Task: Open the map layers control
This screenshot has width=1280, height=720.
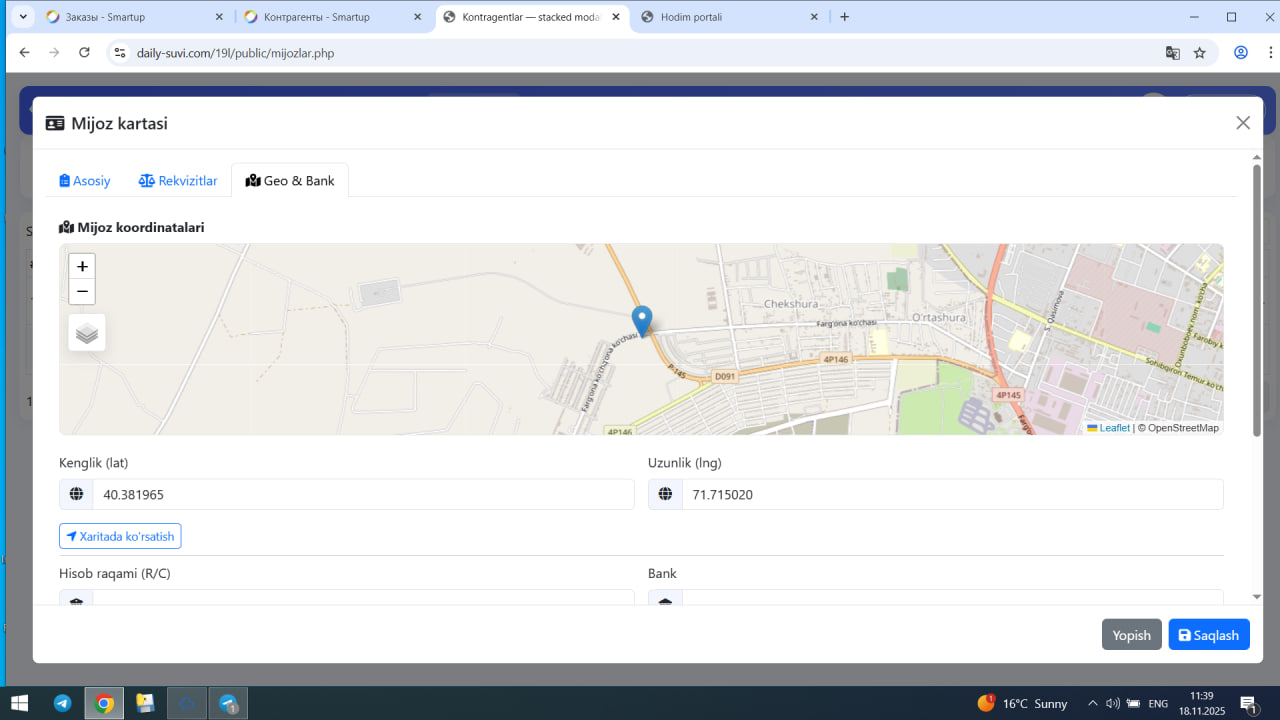Action: (87, 333)
